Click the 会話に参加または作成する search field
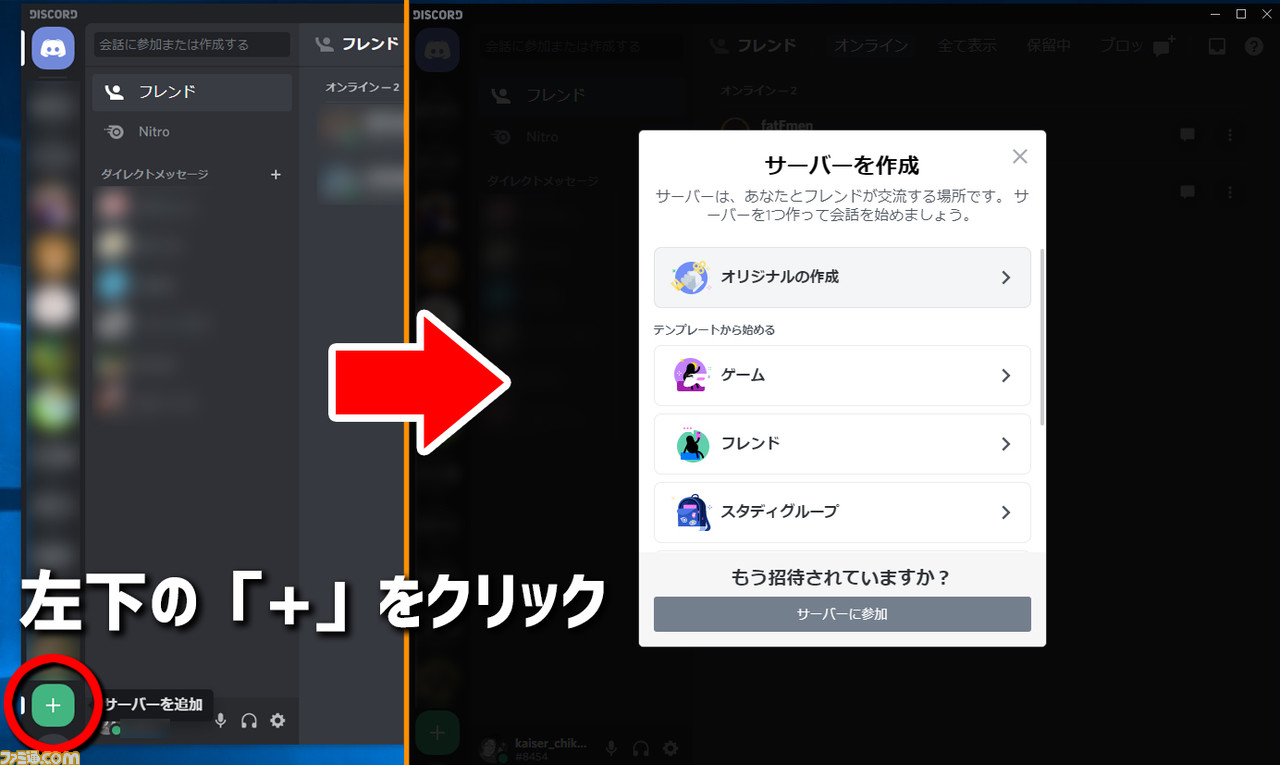The image size is (1280, 765). (190, 44)
